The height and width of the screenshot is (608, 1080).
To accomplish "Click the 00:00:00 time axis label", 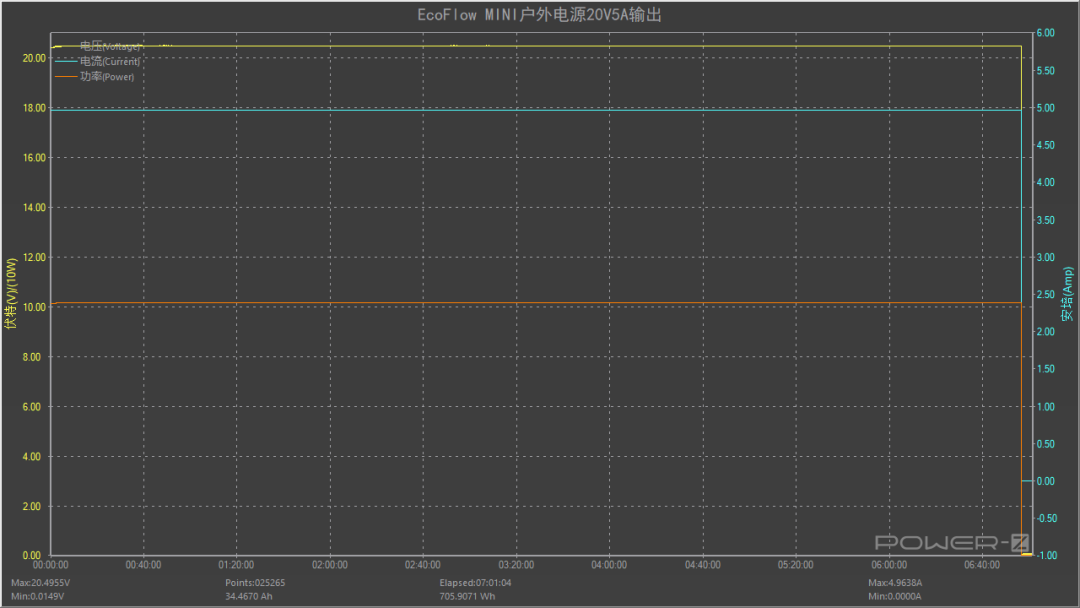I will click(50, 565).
